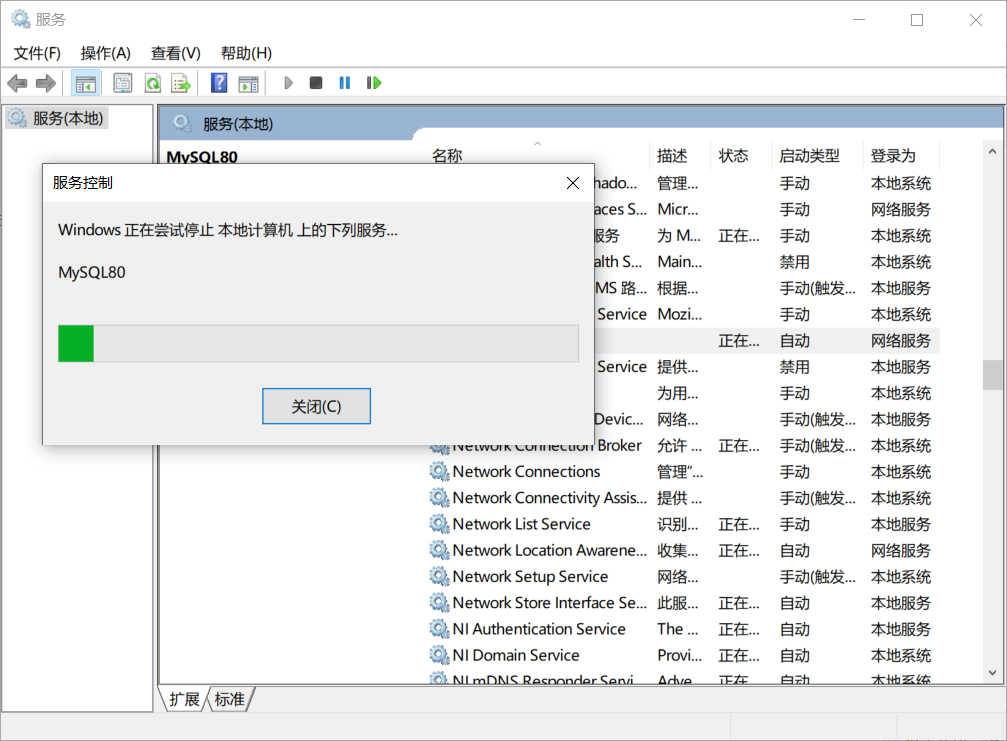Screen dimensions: 1007x741
Task: Open the Help question mark icon
Action: (x=219, y=83)
